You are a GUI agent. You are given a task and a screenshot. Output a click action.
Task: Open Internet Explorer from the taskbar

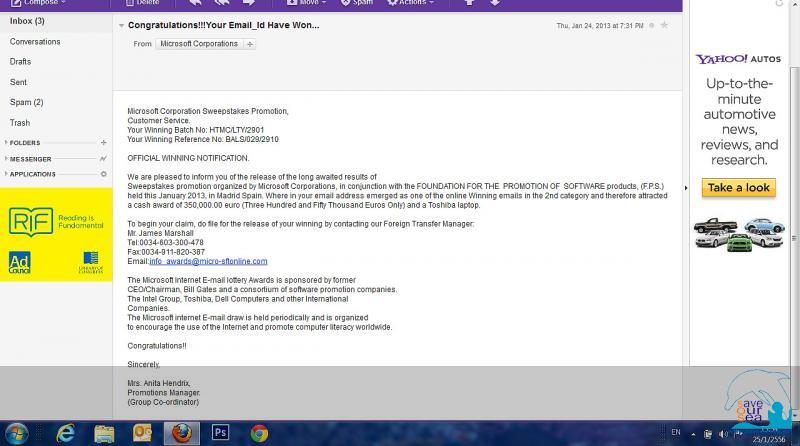(66, 432)
